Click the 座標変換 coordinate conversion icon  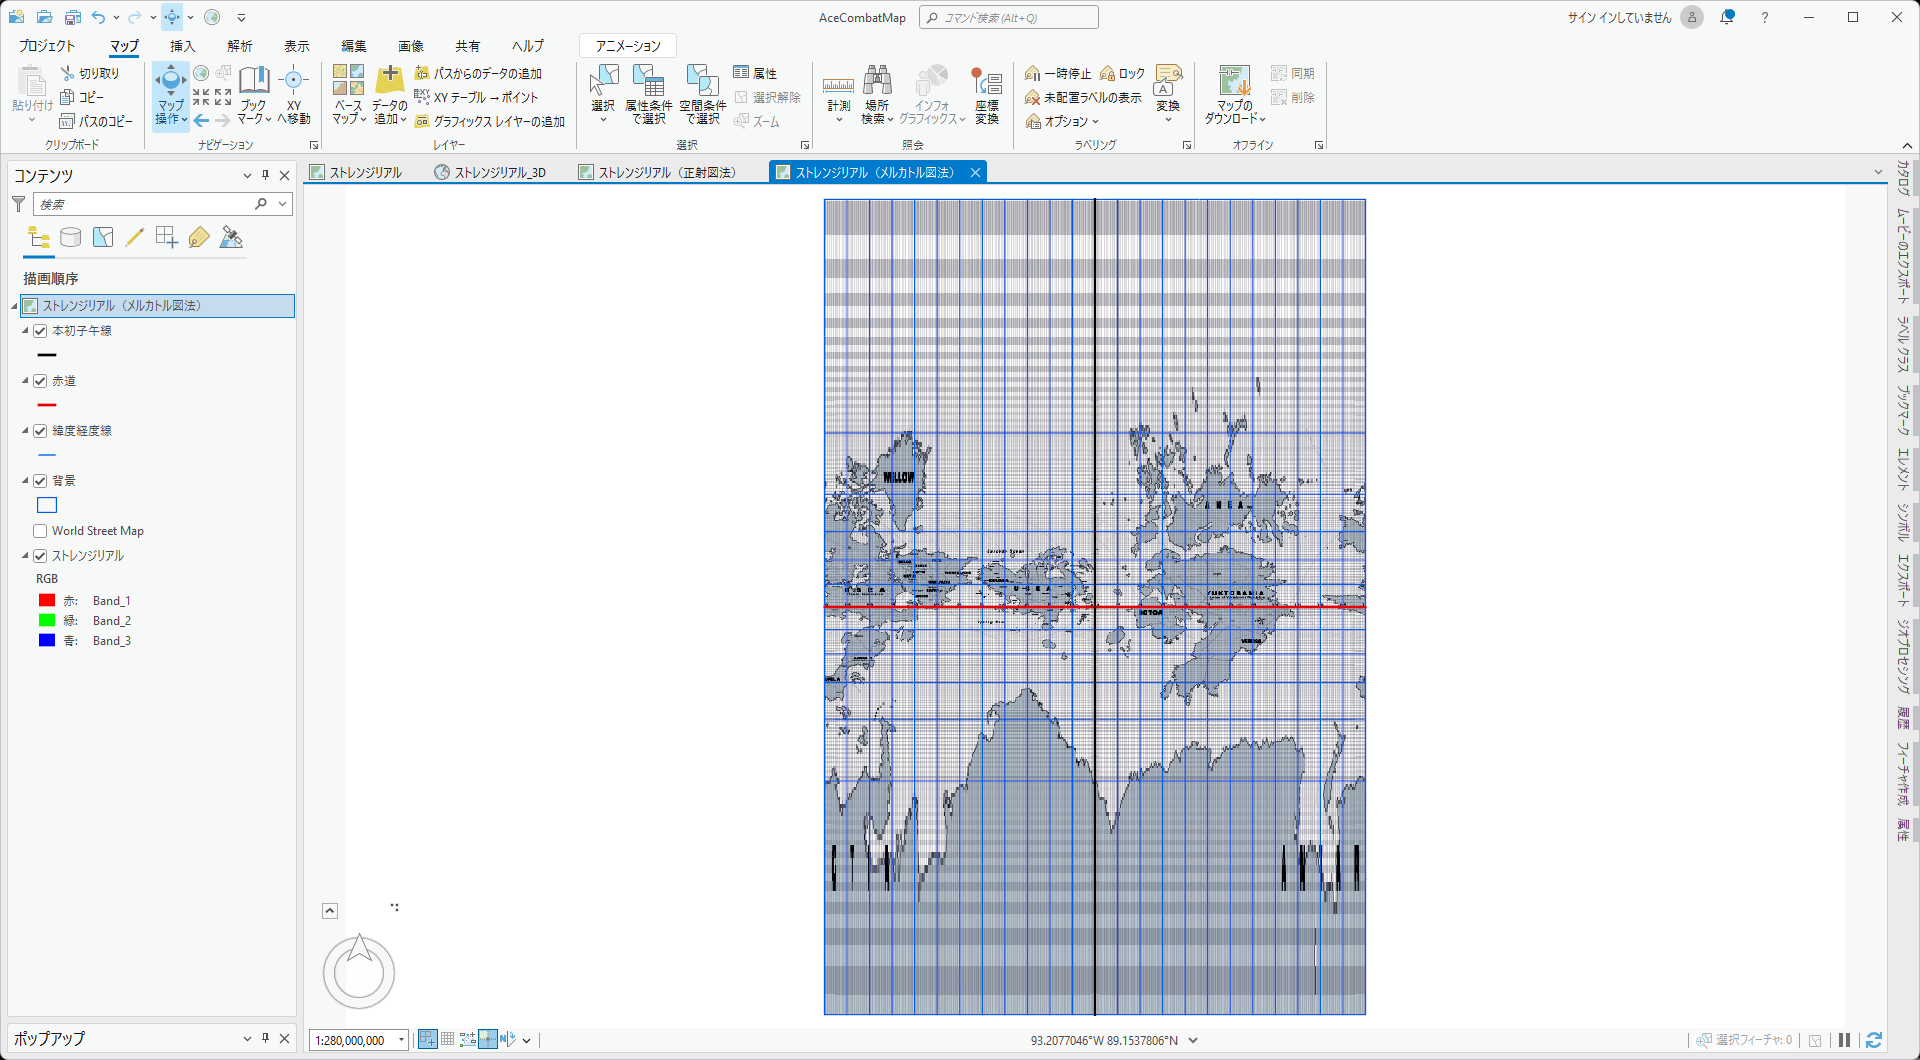tap(986, 81)
